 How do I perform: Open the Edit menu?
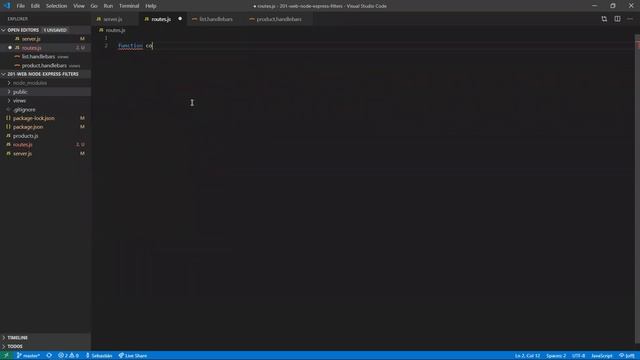point(36,6)
